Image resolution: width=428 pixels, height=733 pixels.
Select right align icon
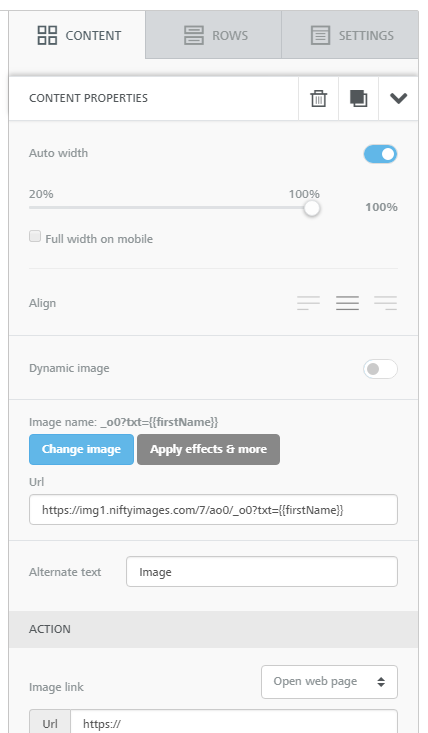[x=385, y=303]
